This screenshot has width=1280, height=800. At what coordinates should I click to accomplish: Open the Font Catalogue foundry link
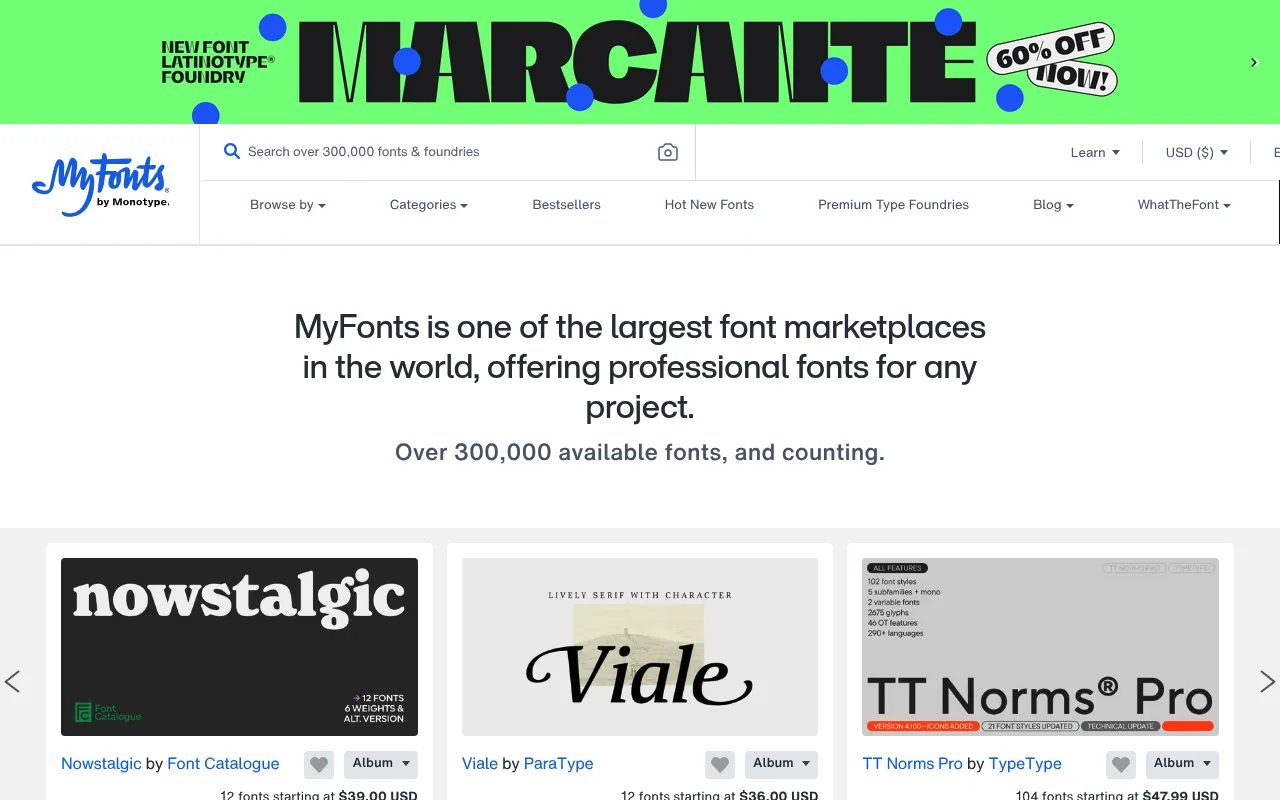(x=223, y=764)
